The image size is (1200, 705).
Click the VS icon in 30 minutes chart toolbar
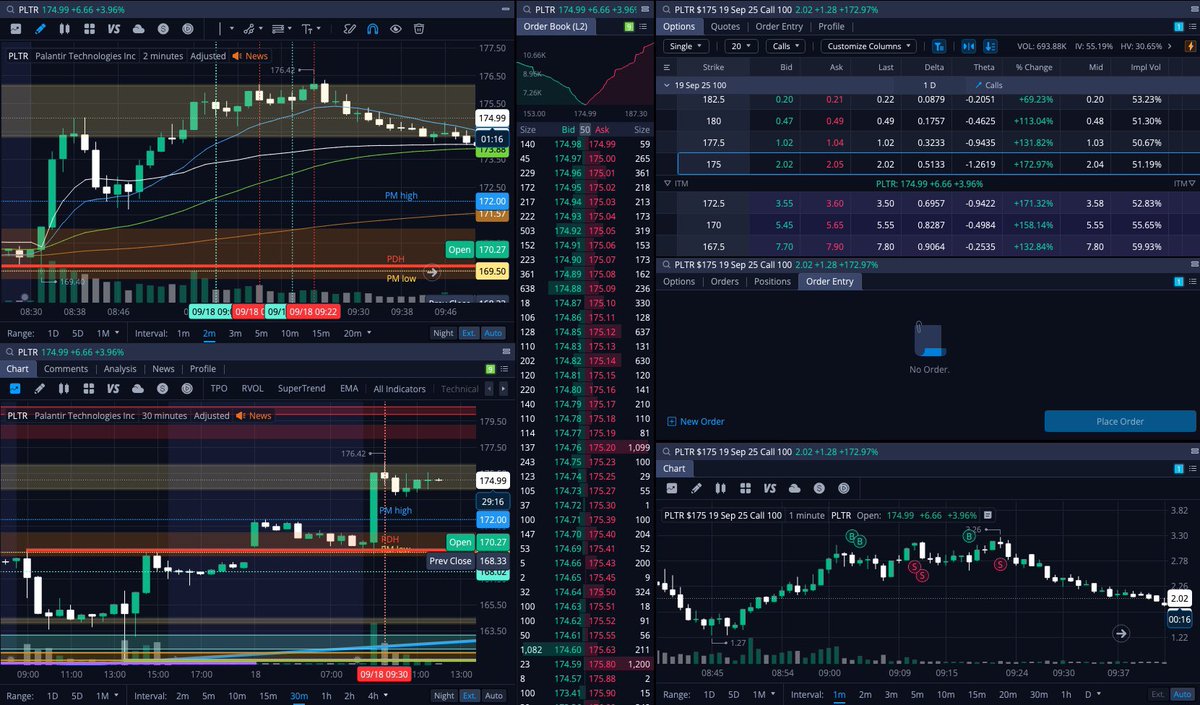(113, 388)
